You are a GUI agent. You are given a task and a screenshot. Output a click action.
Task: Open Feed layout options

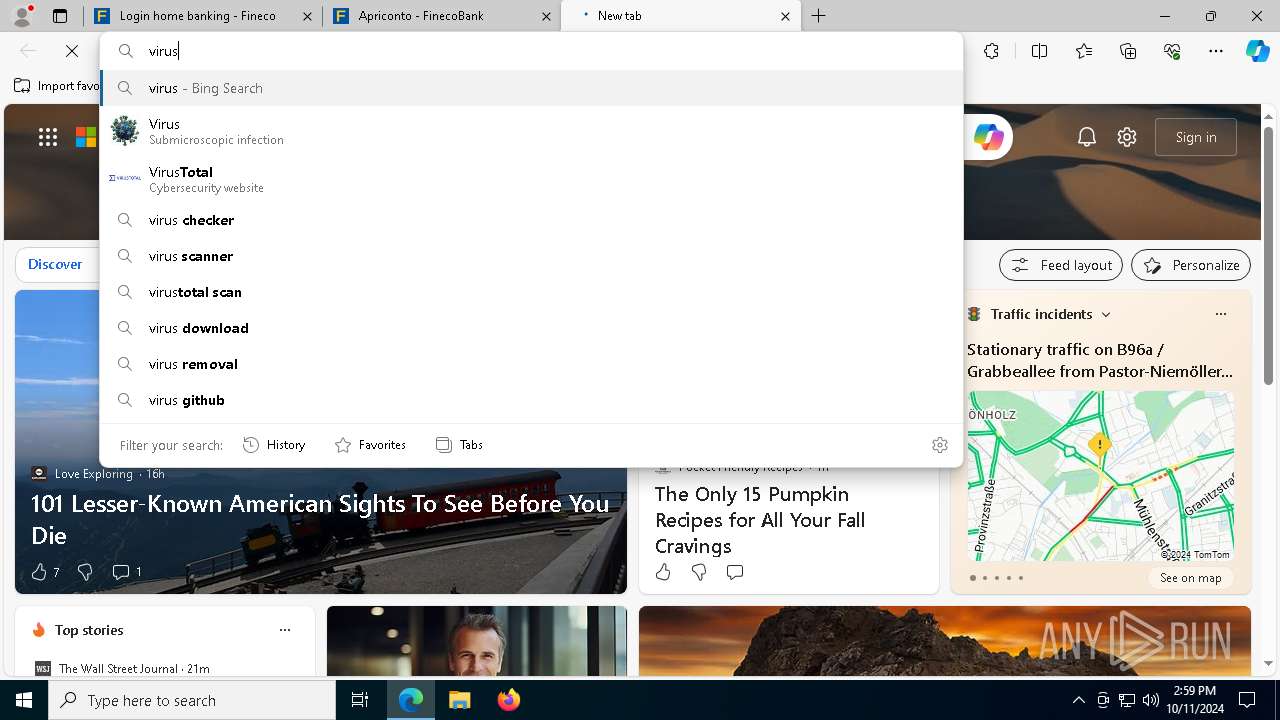tap(1061, 265)
